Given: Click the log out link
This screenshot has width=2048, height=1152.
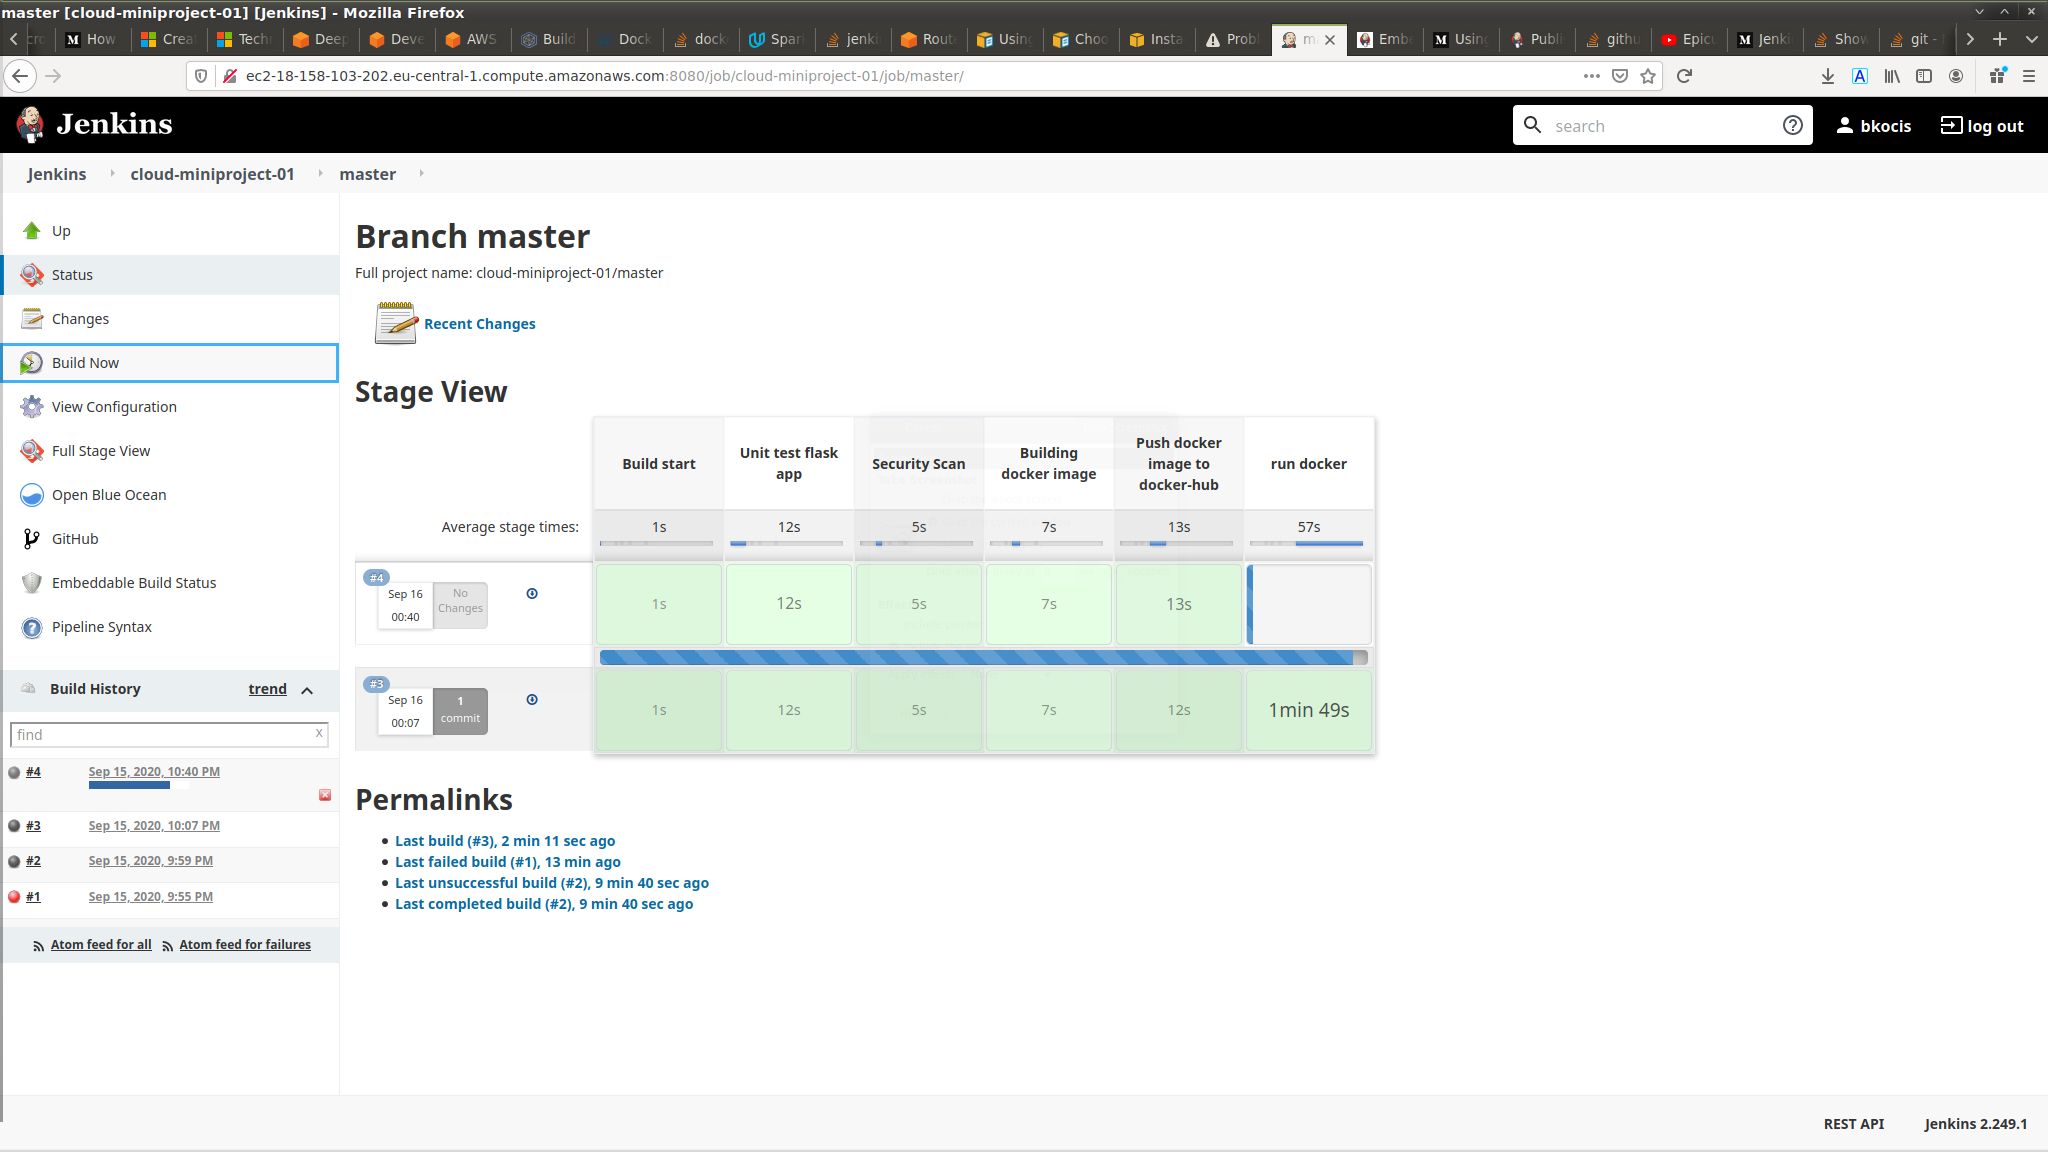Looking at the screenshot, I should [1982, 126].
